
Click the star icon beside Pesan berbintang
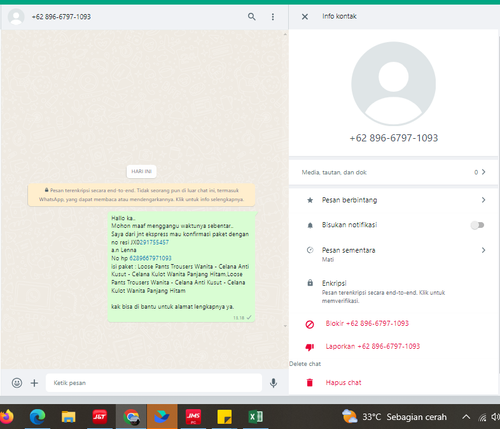310,200
